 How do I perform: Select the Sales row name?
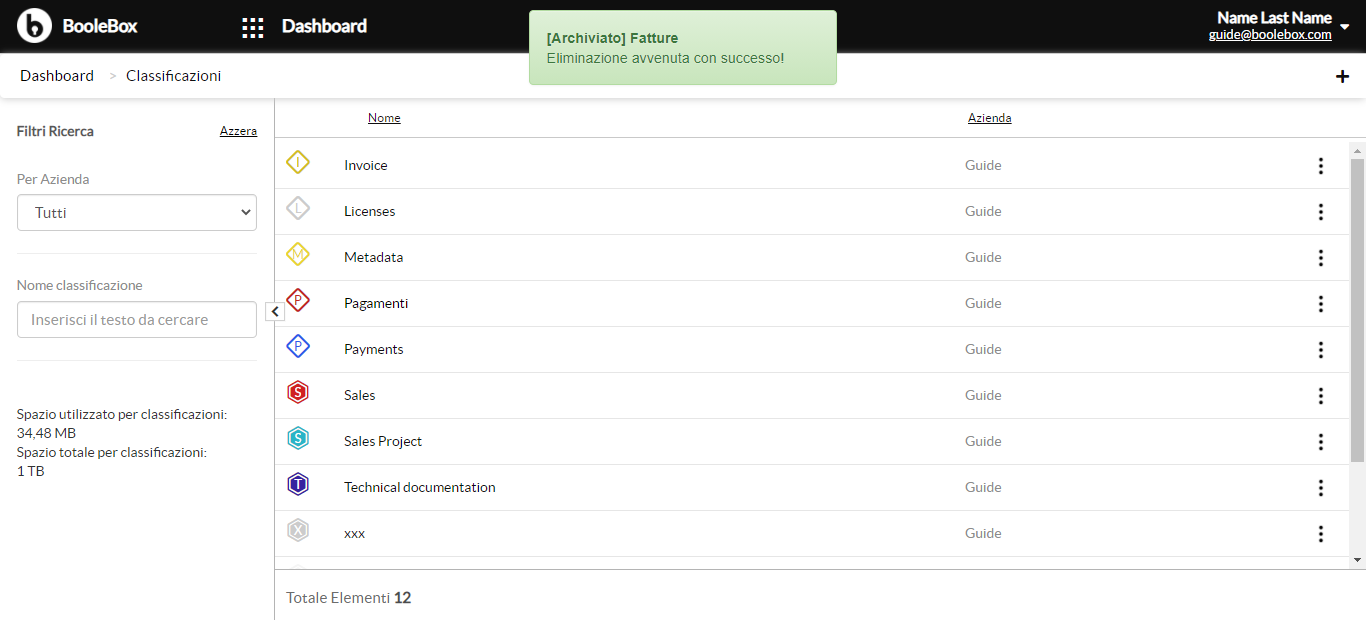[360, 396]
